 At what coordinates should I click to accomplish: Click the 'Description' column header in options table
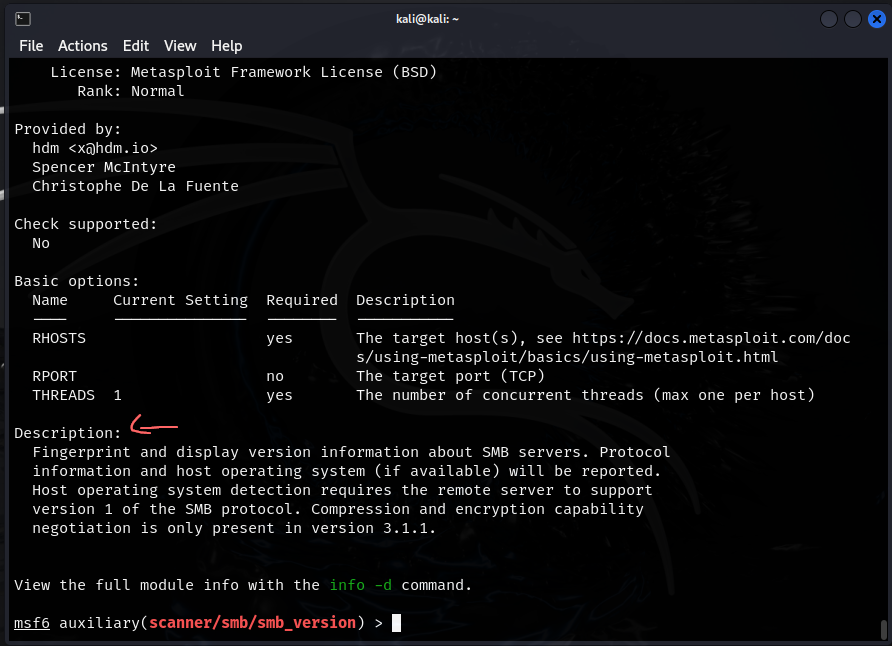pyautogui.click(x=406, y=300)
